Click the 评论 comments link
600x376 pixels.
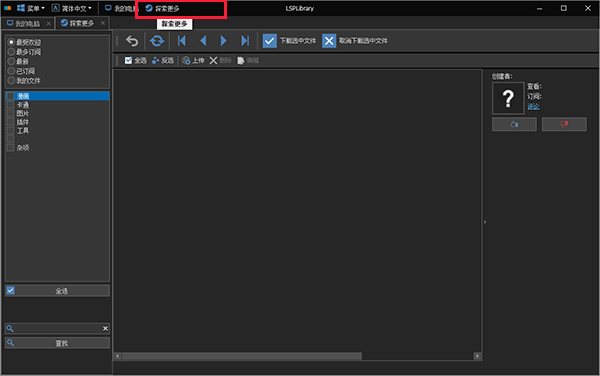point(533,106)
